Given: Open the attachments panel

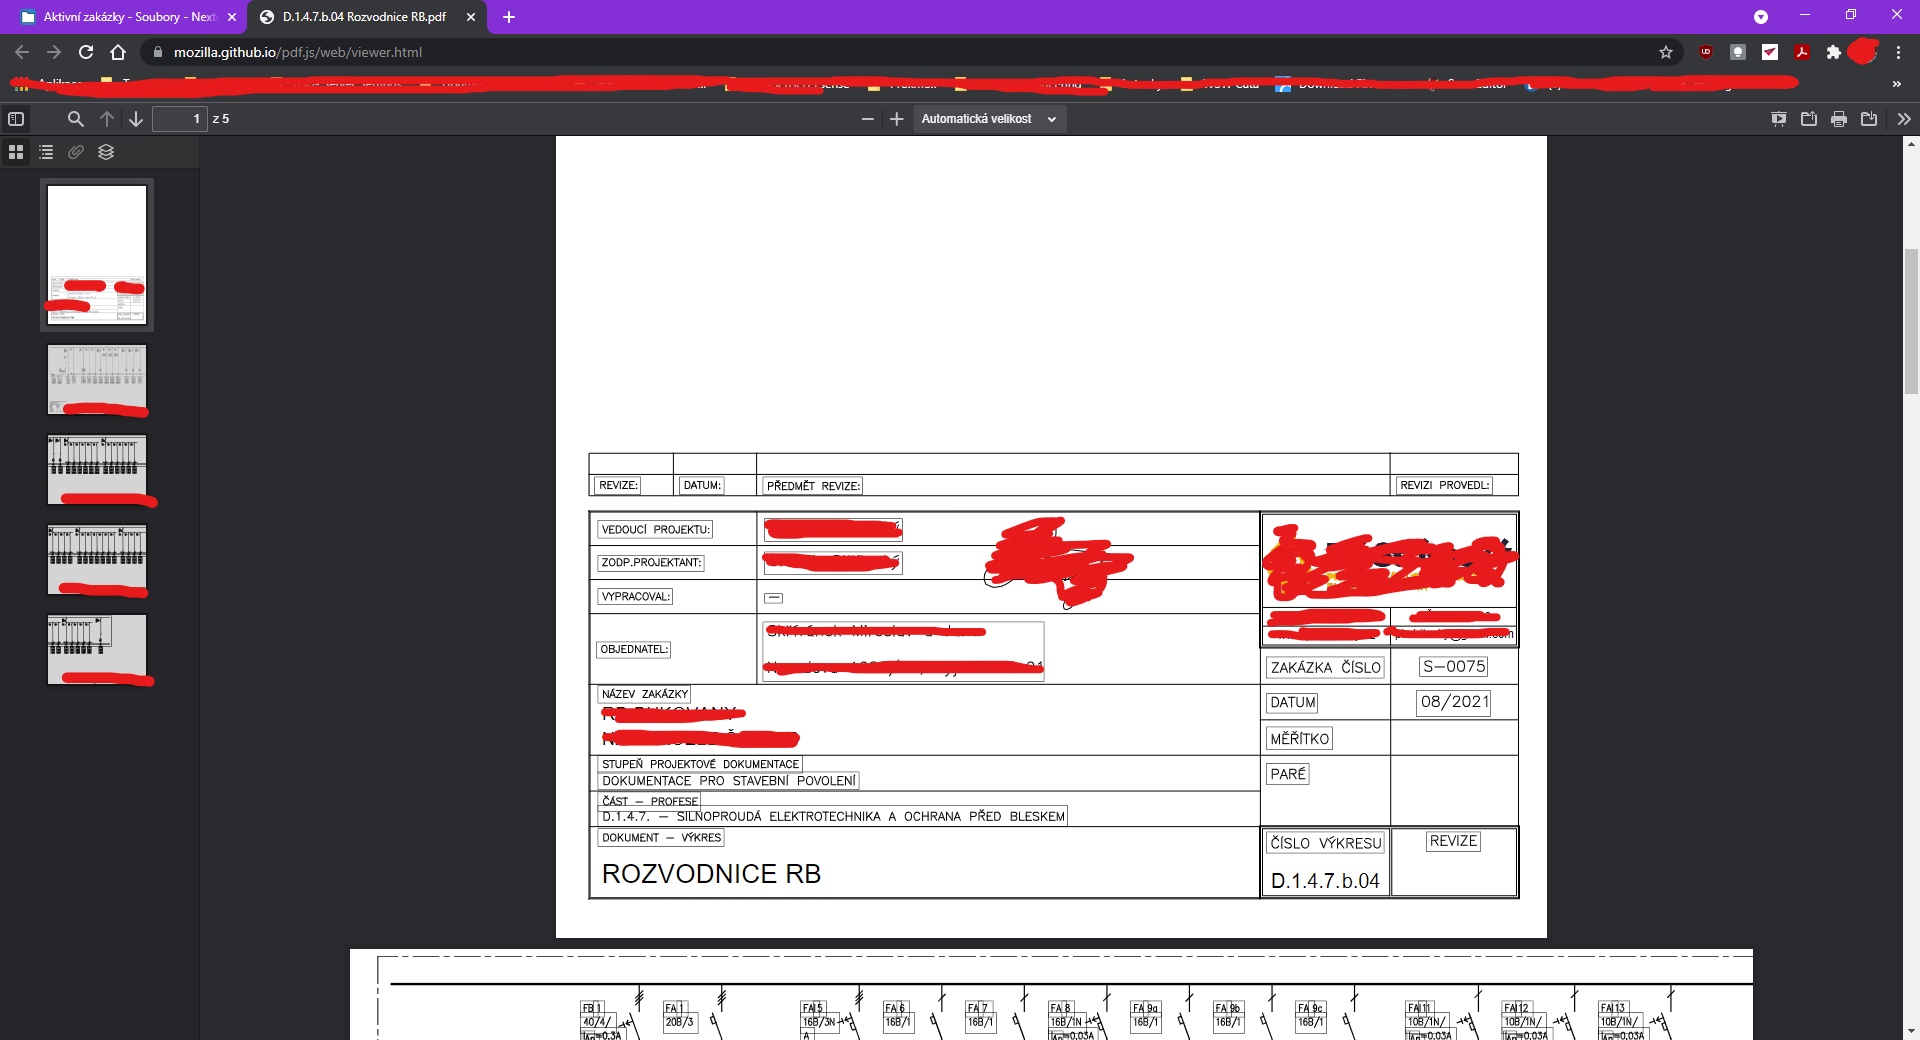Looking at the screenshot, I should [76, 152].
